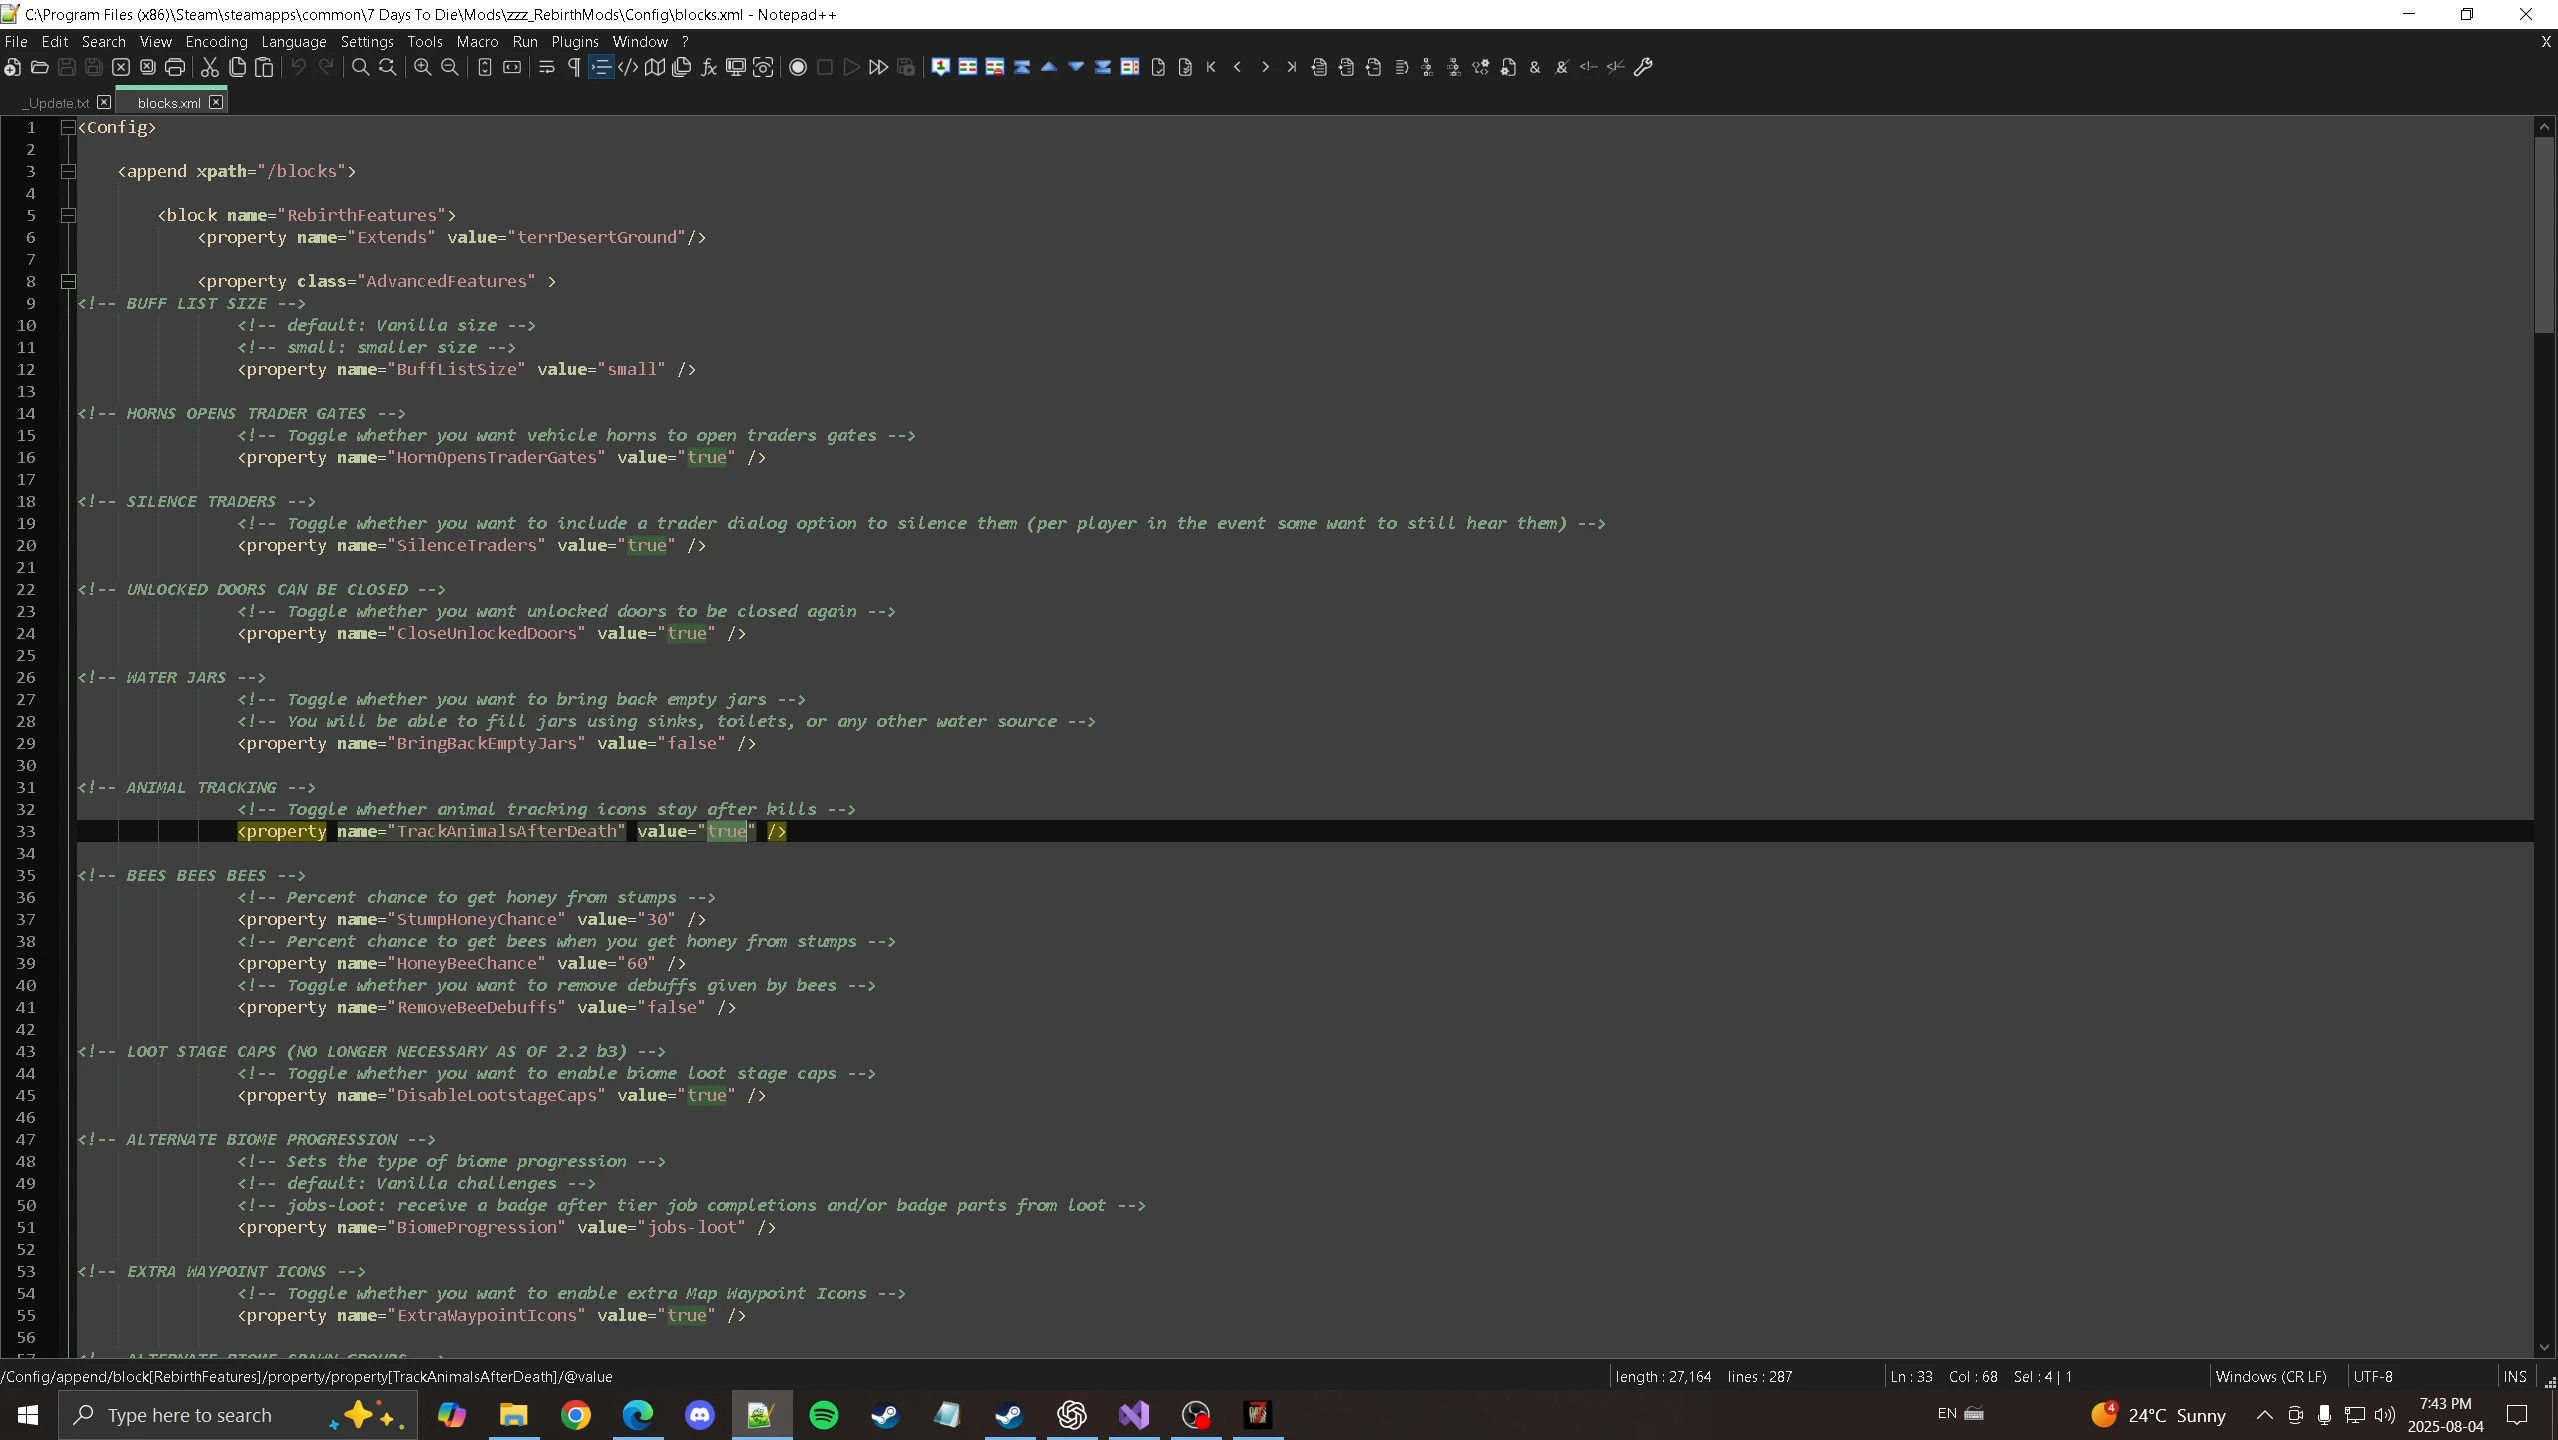Collapse the append xpath fold marker
2558x1440 pixels.
click(68, 171)
